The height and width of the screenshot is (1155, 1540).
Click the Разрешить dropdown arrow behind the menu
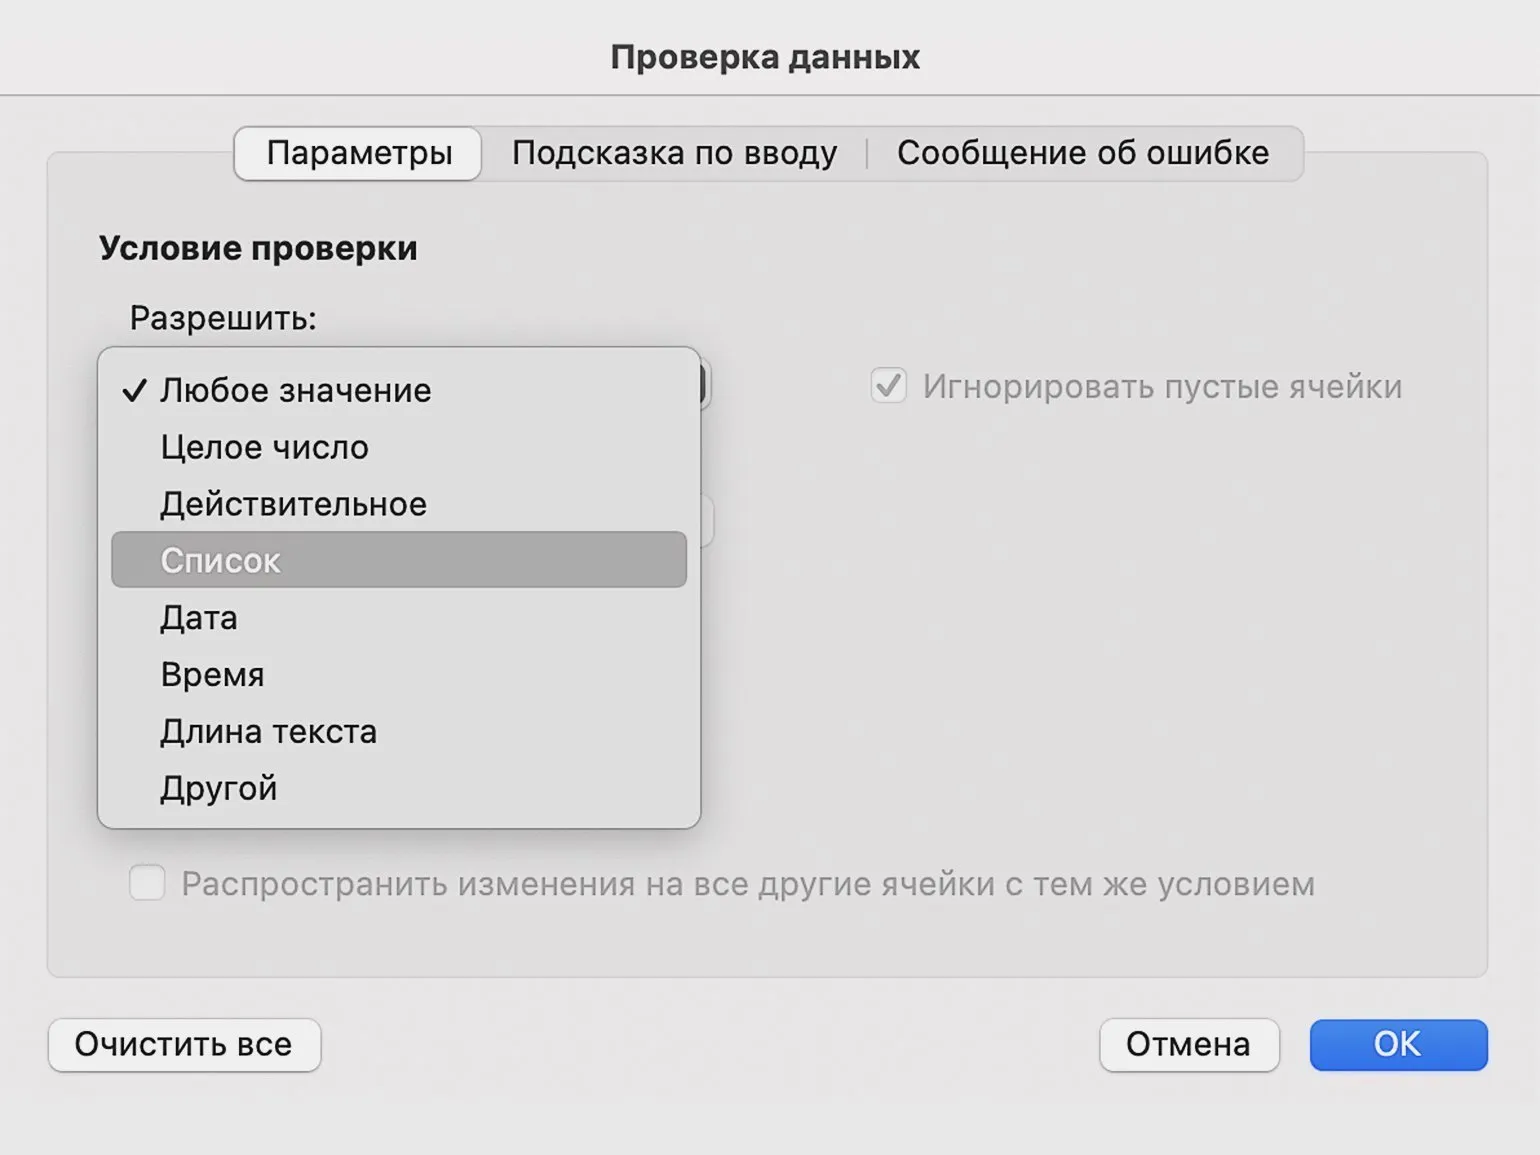(x=705, y=386)
